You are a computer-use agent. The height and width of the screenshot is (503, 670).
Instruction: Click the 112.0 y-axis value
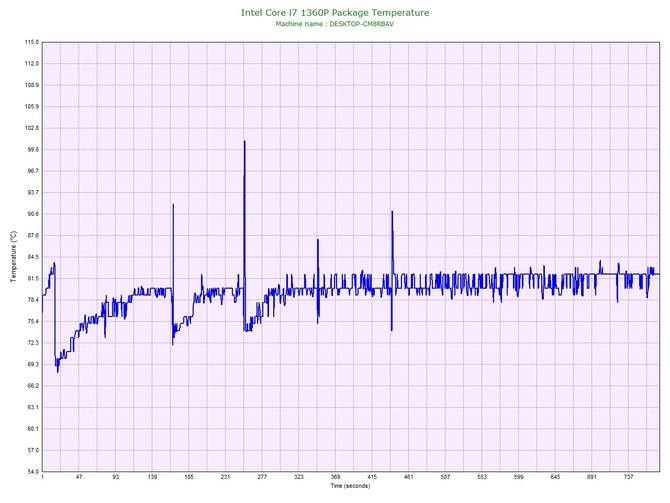click(x=32, y=64)
